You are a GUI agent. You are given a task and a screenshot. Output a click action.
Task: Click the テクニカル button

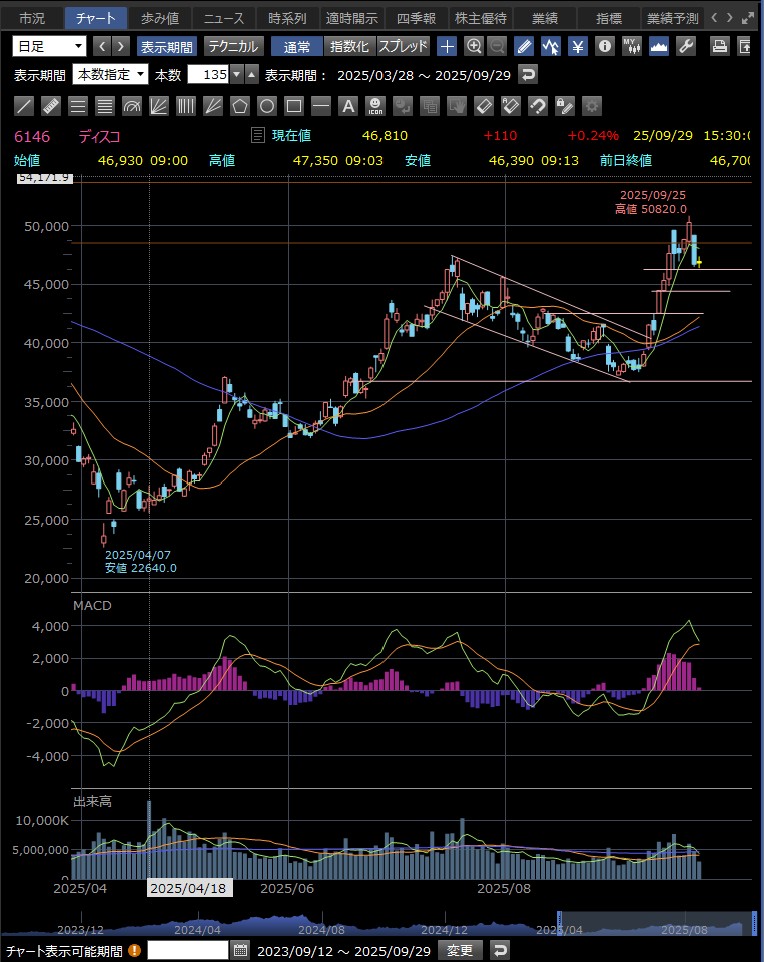pyautogui.click(x=233, y=46)
